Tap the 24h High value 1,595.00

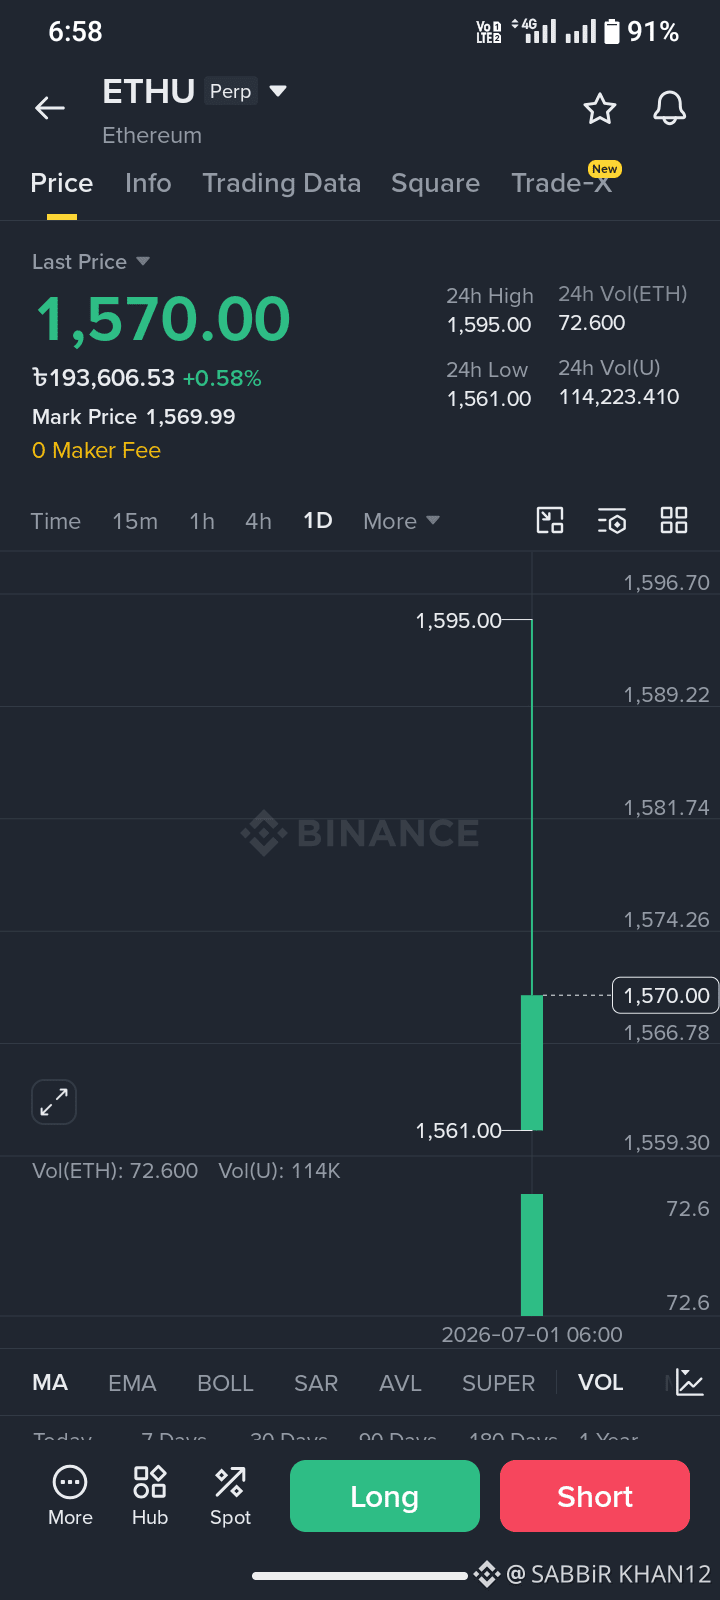489,325
